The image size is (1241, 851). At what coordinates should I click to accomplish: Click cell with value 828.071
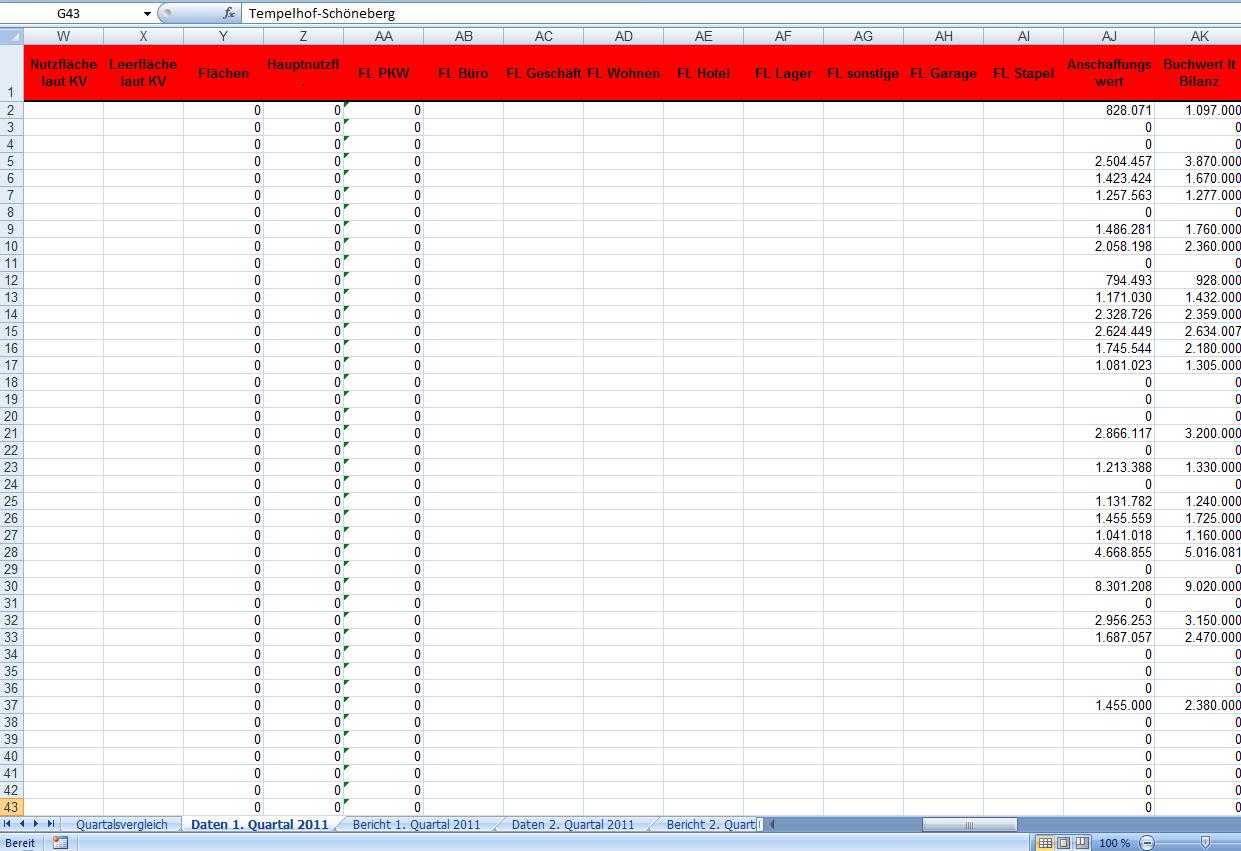[x=1109, y=110]
